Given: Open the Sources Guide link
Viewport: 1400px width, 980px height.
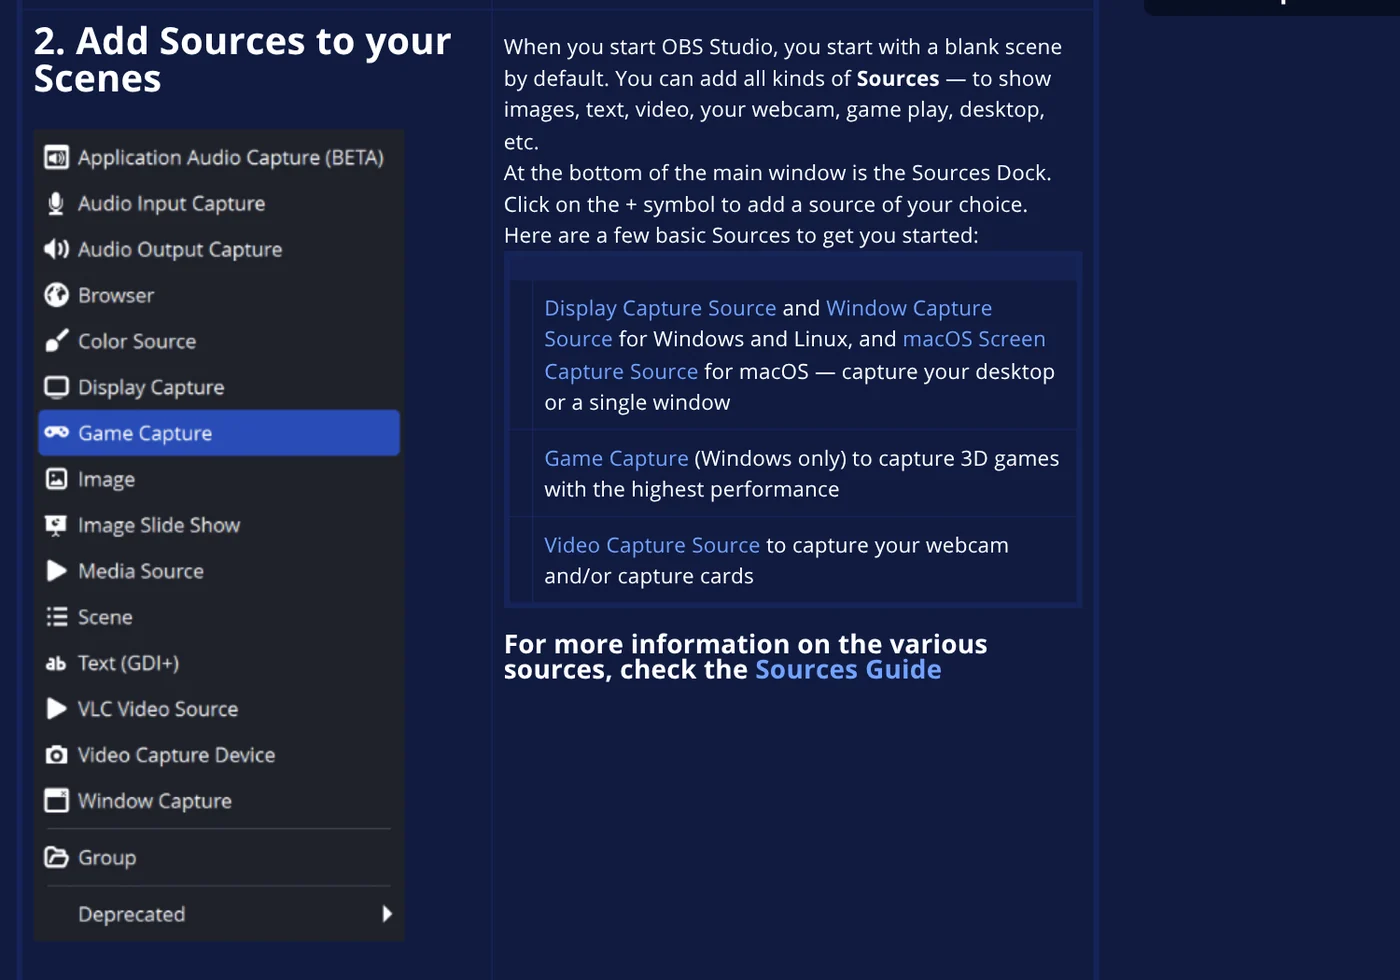Looking at the screenshot, I should [x=848, y=669].
